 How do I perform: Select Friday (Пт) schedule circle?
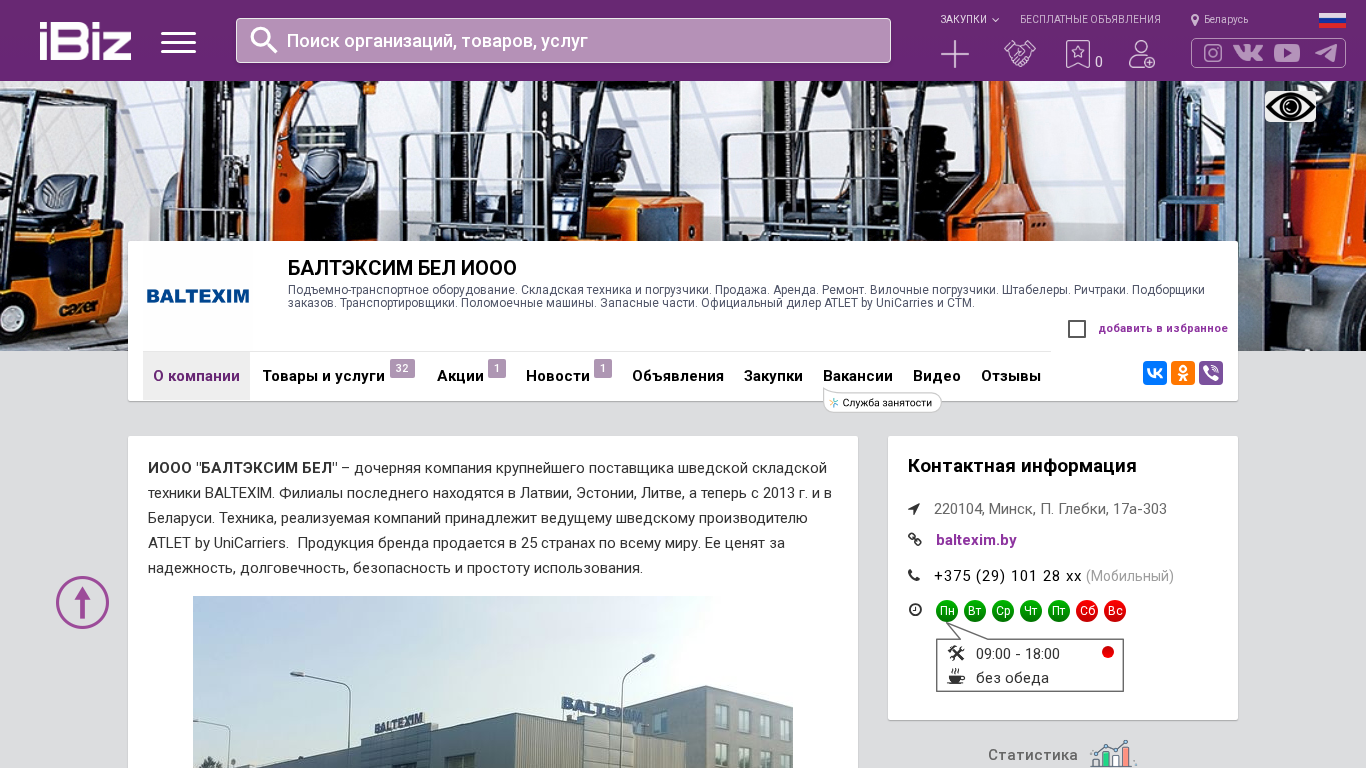tap(1059, 611)
